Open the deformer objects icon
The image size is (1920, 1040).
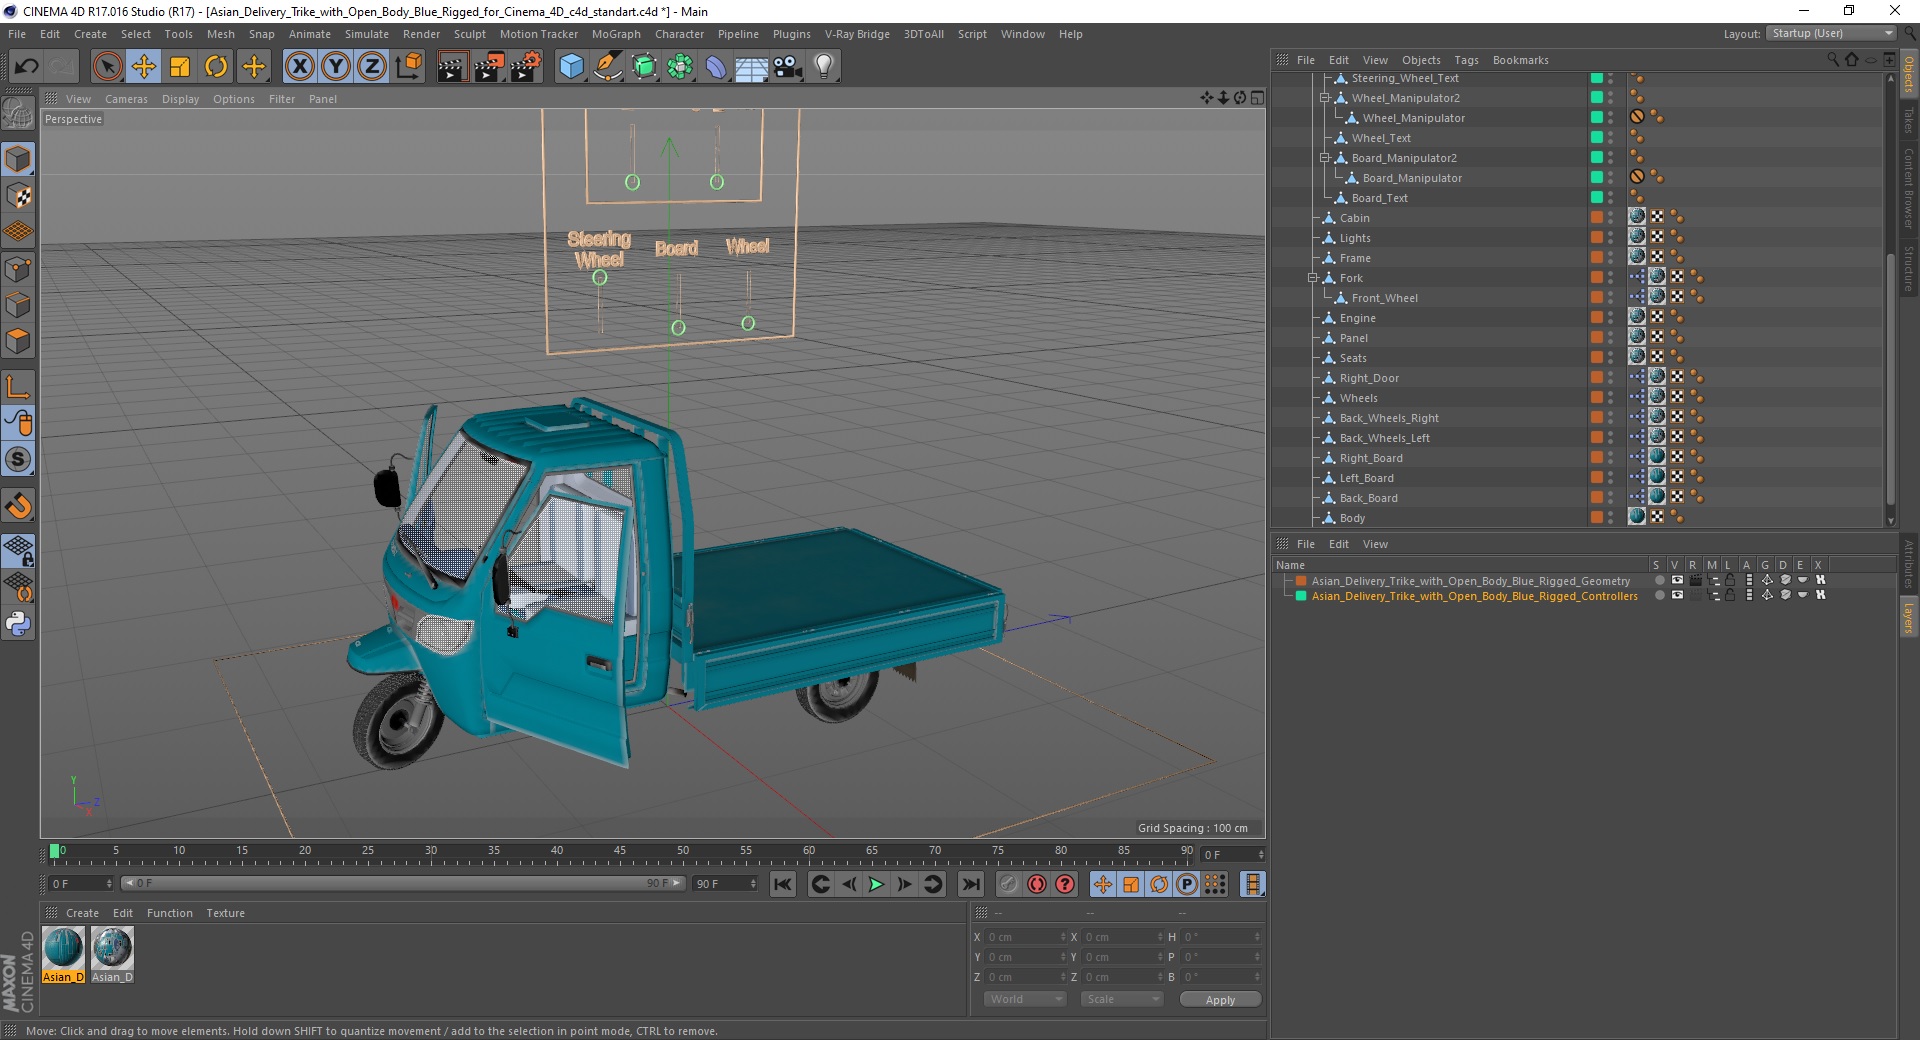[716, 67]
